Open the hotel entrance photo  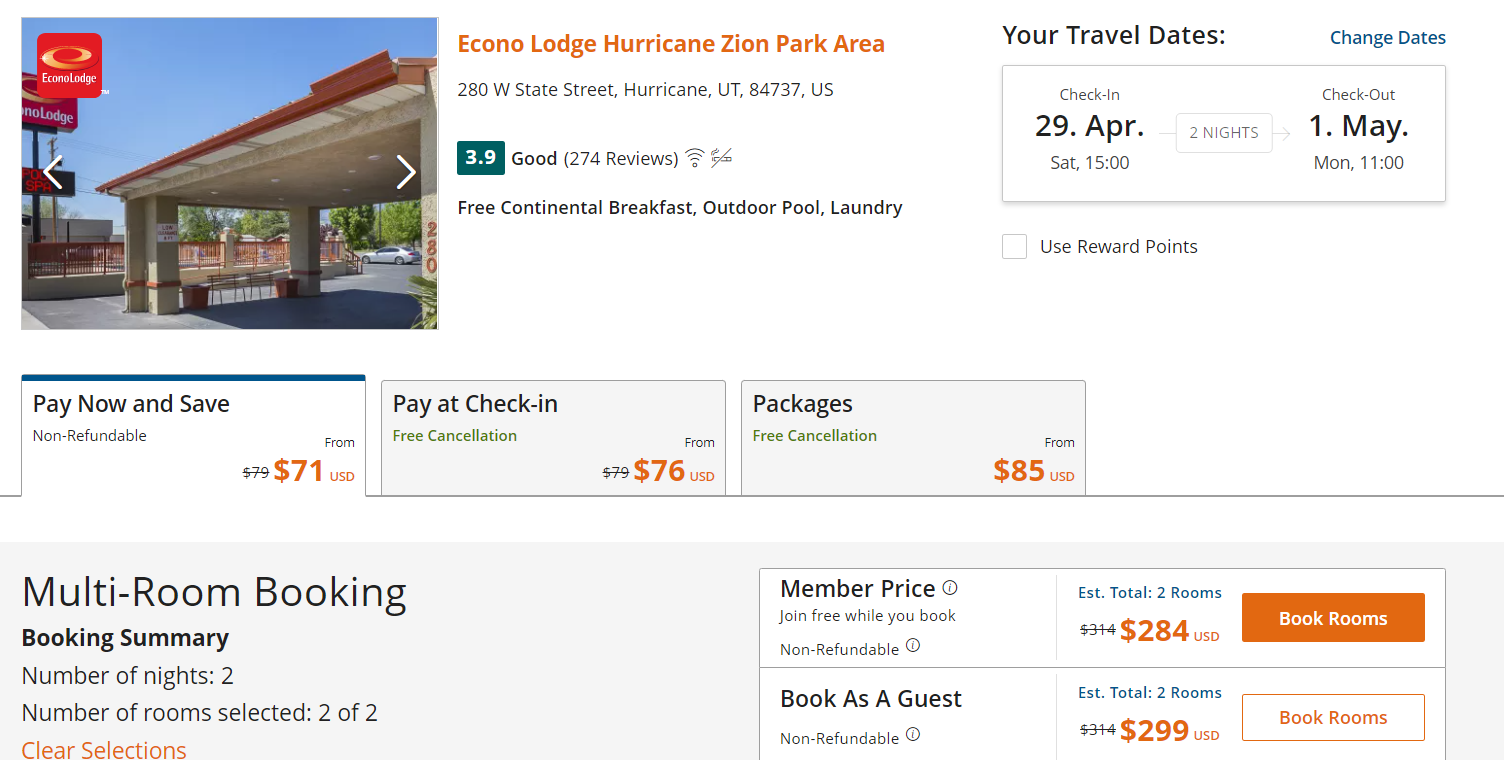pos(229,173)
